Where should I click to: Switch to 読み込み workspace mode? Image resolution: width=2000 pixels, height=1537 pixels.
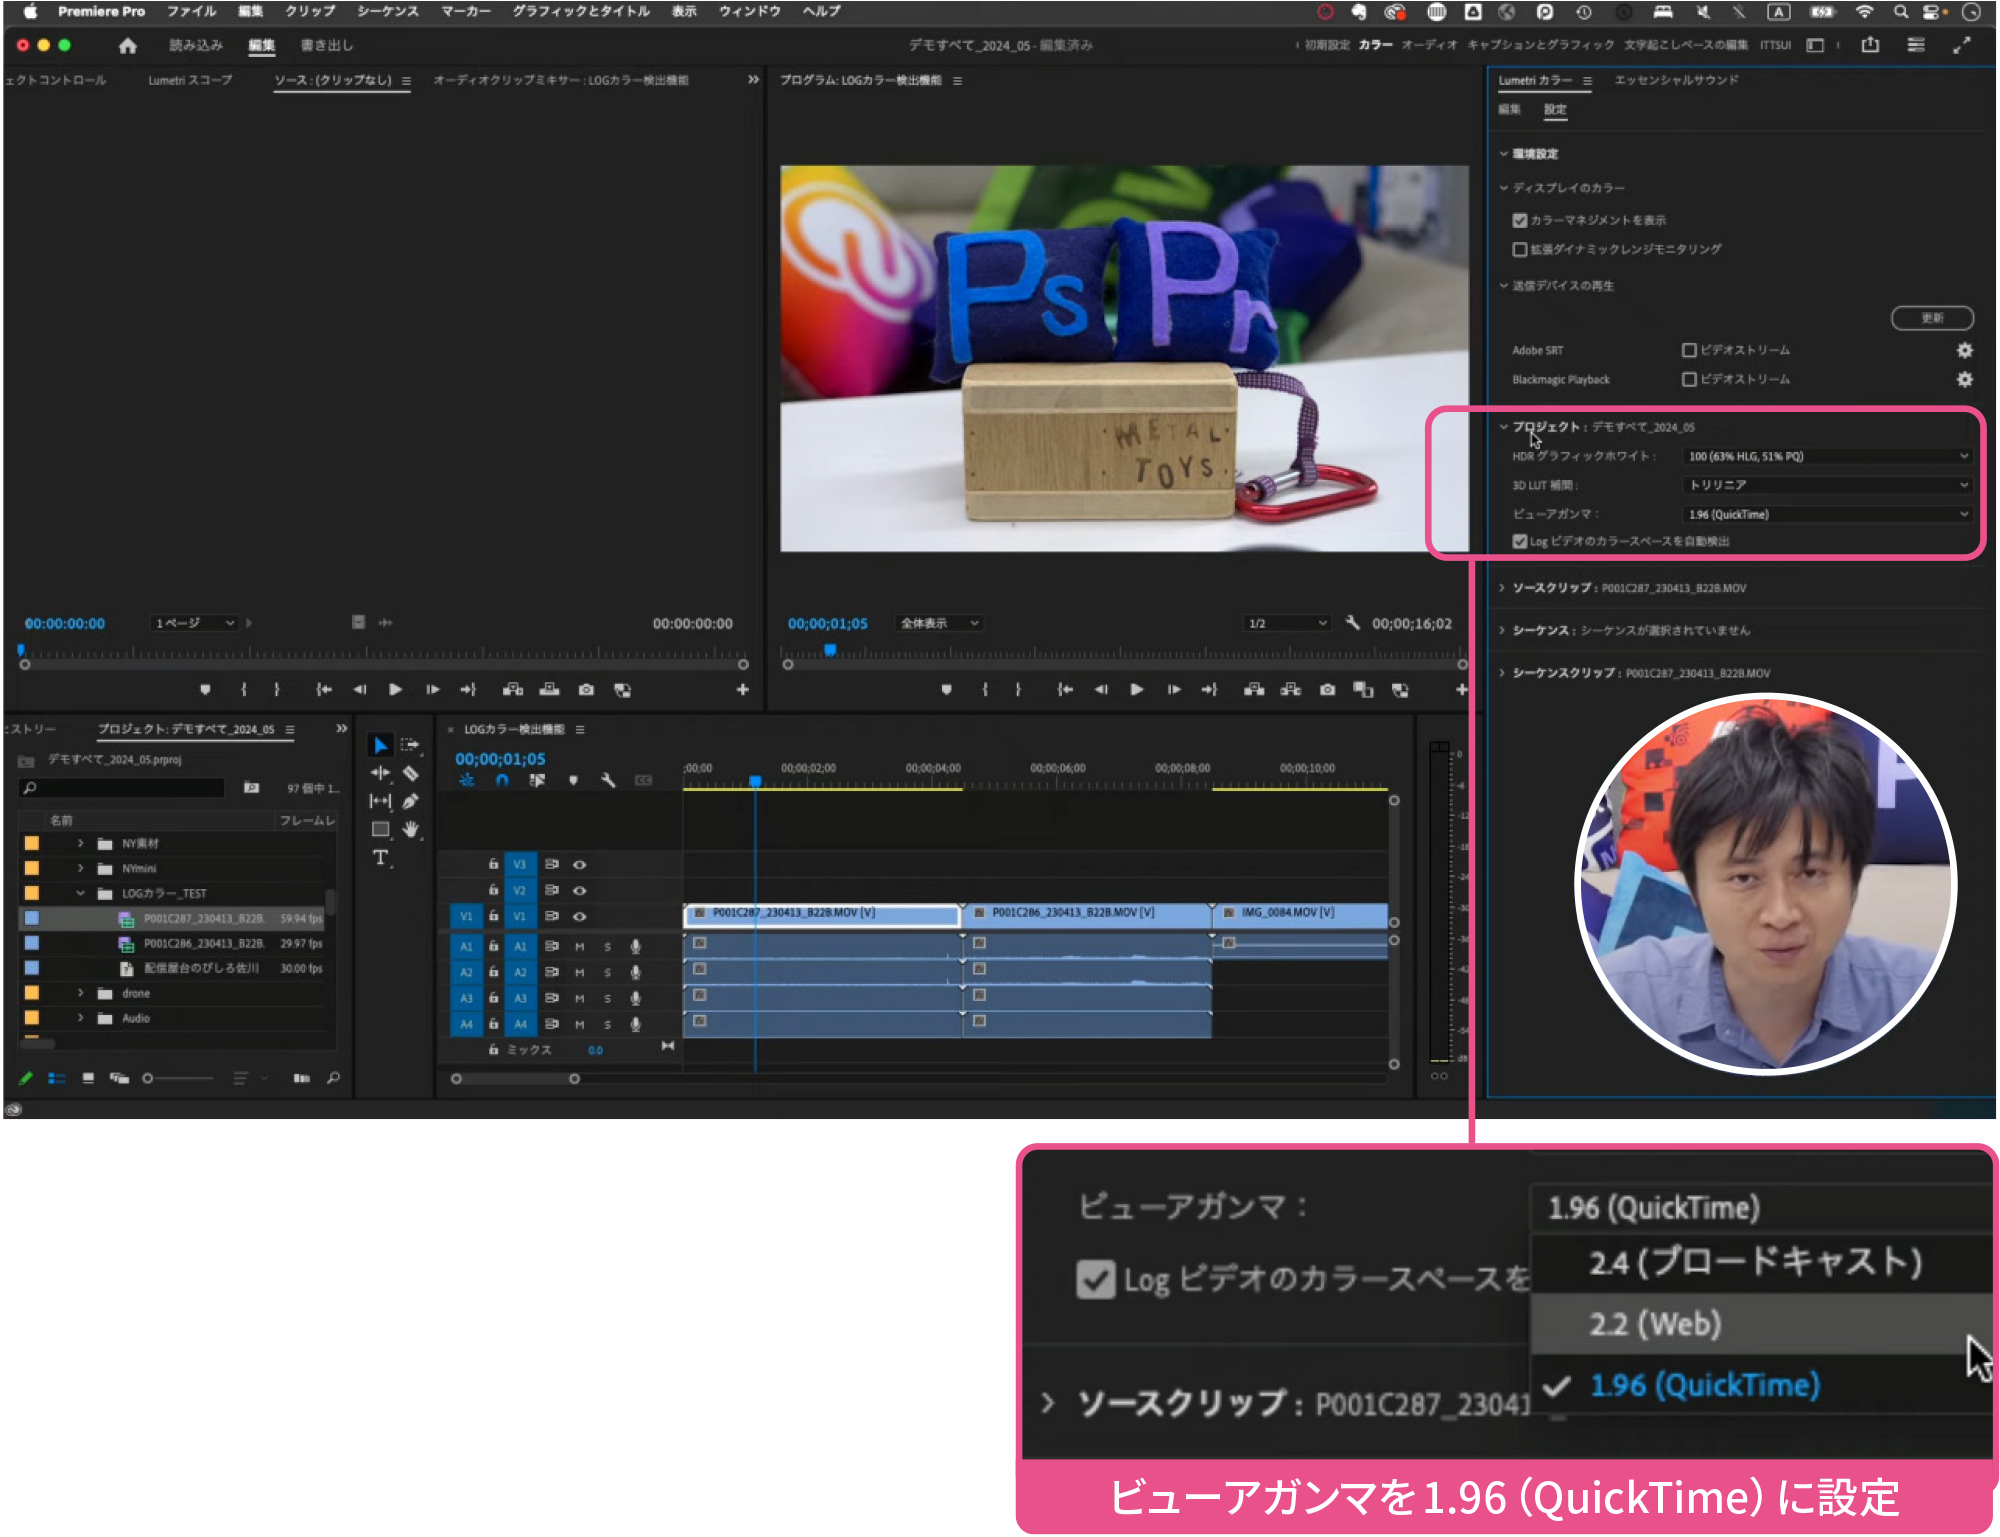[x=196, y=45]
